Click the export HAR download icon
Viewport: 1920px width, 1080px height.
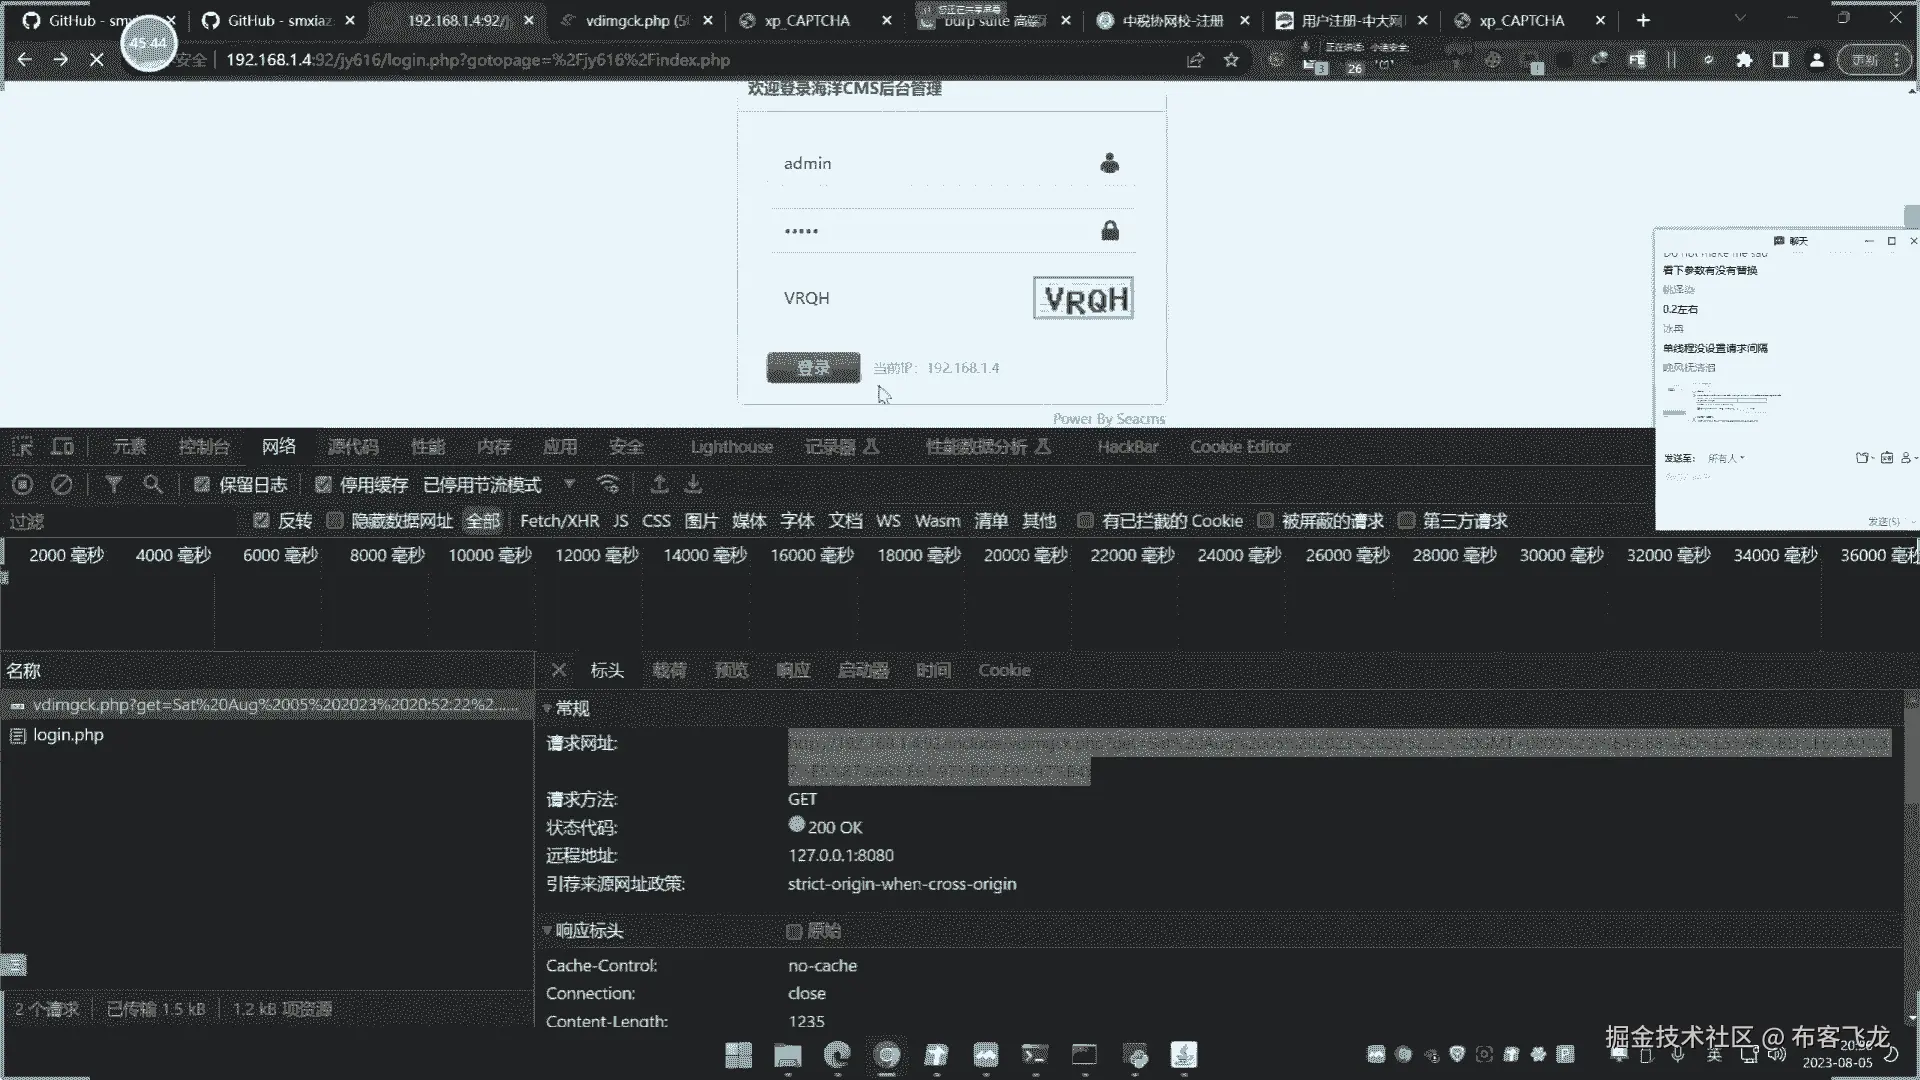[x=693, y=485]
